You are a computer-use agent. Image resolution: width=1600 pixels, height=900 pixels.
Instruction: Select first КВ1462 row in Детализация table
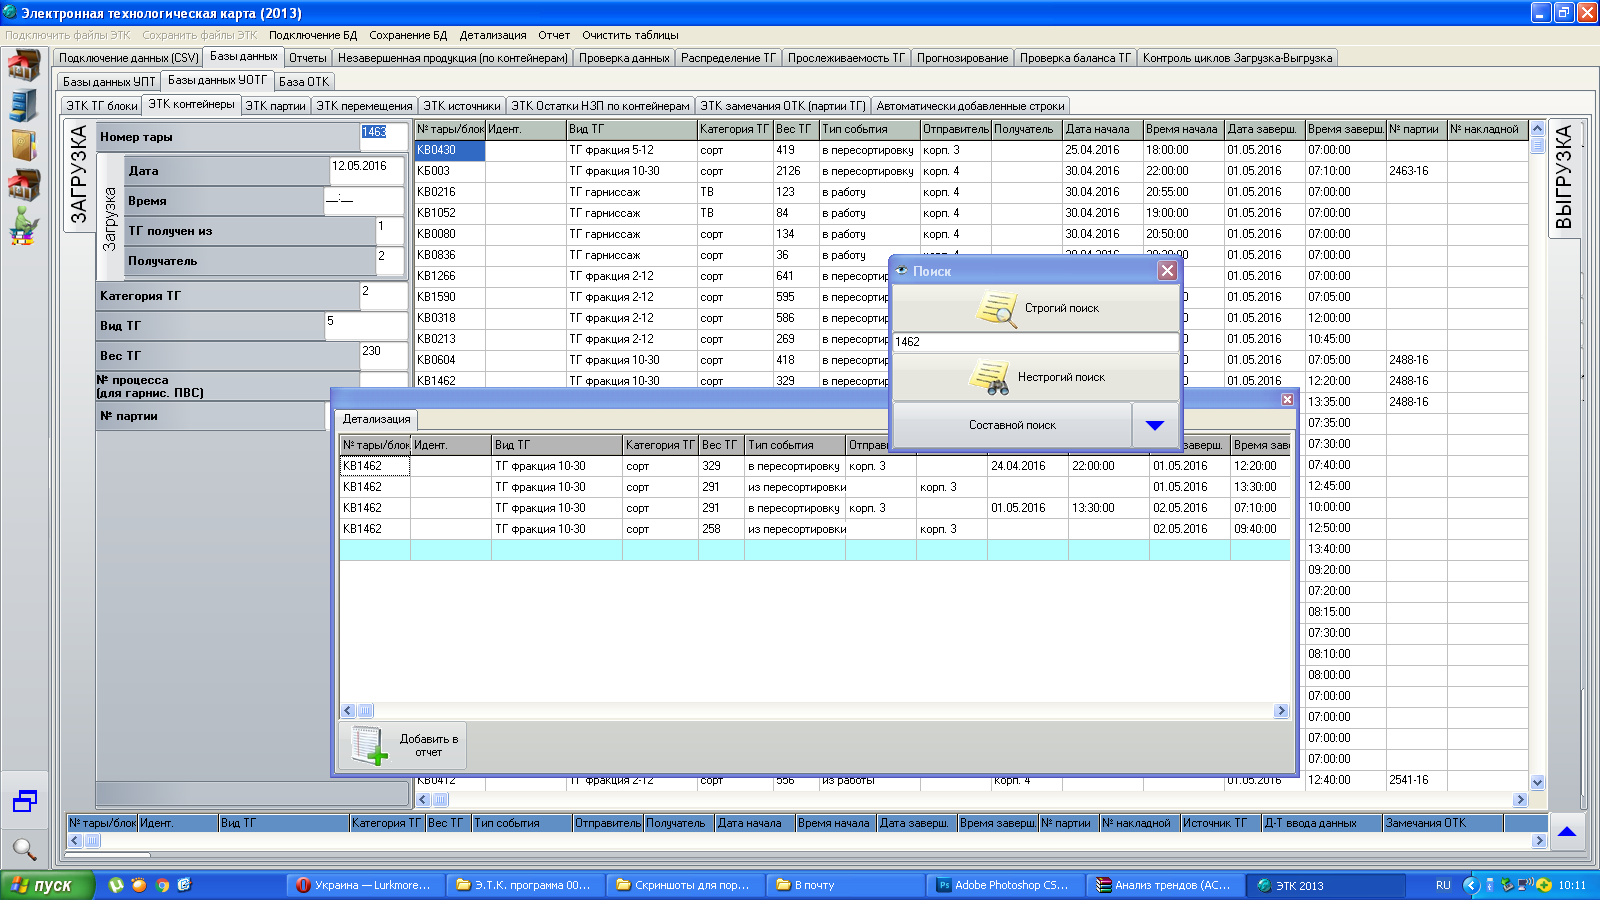click(814, 466)
